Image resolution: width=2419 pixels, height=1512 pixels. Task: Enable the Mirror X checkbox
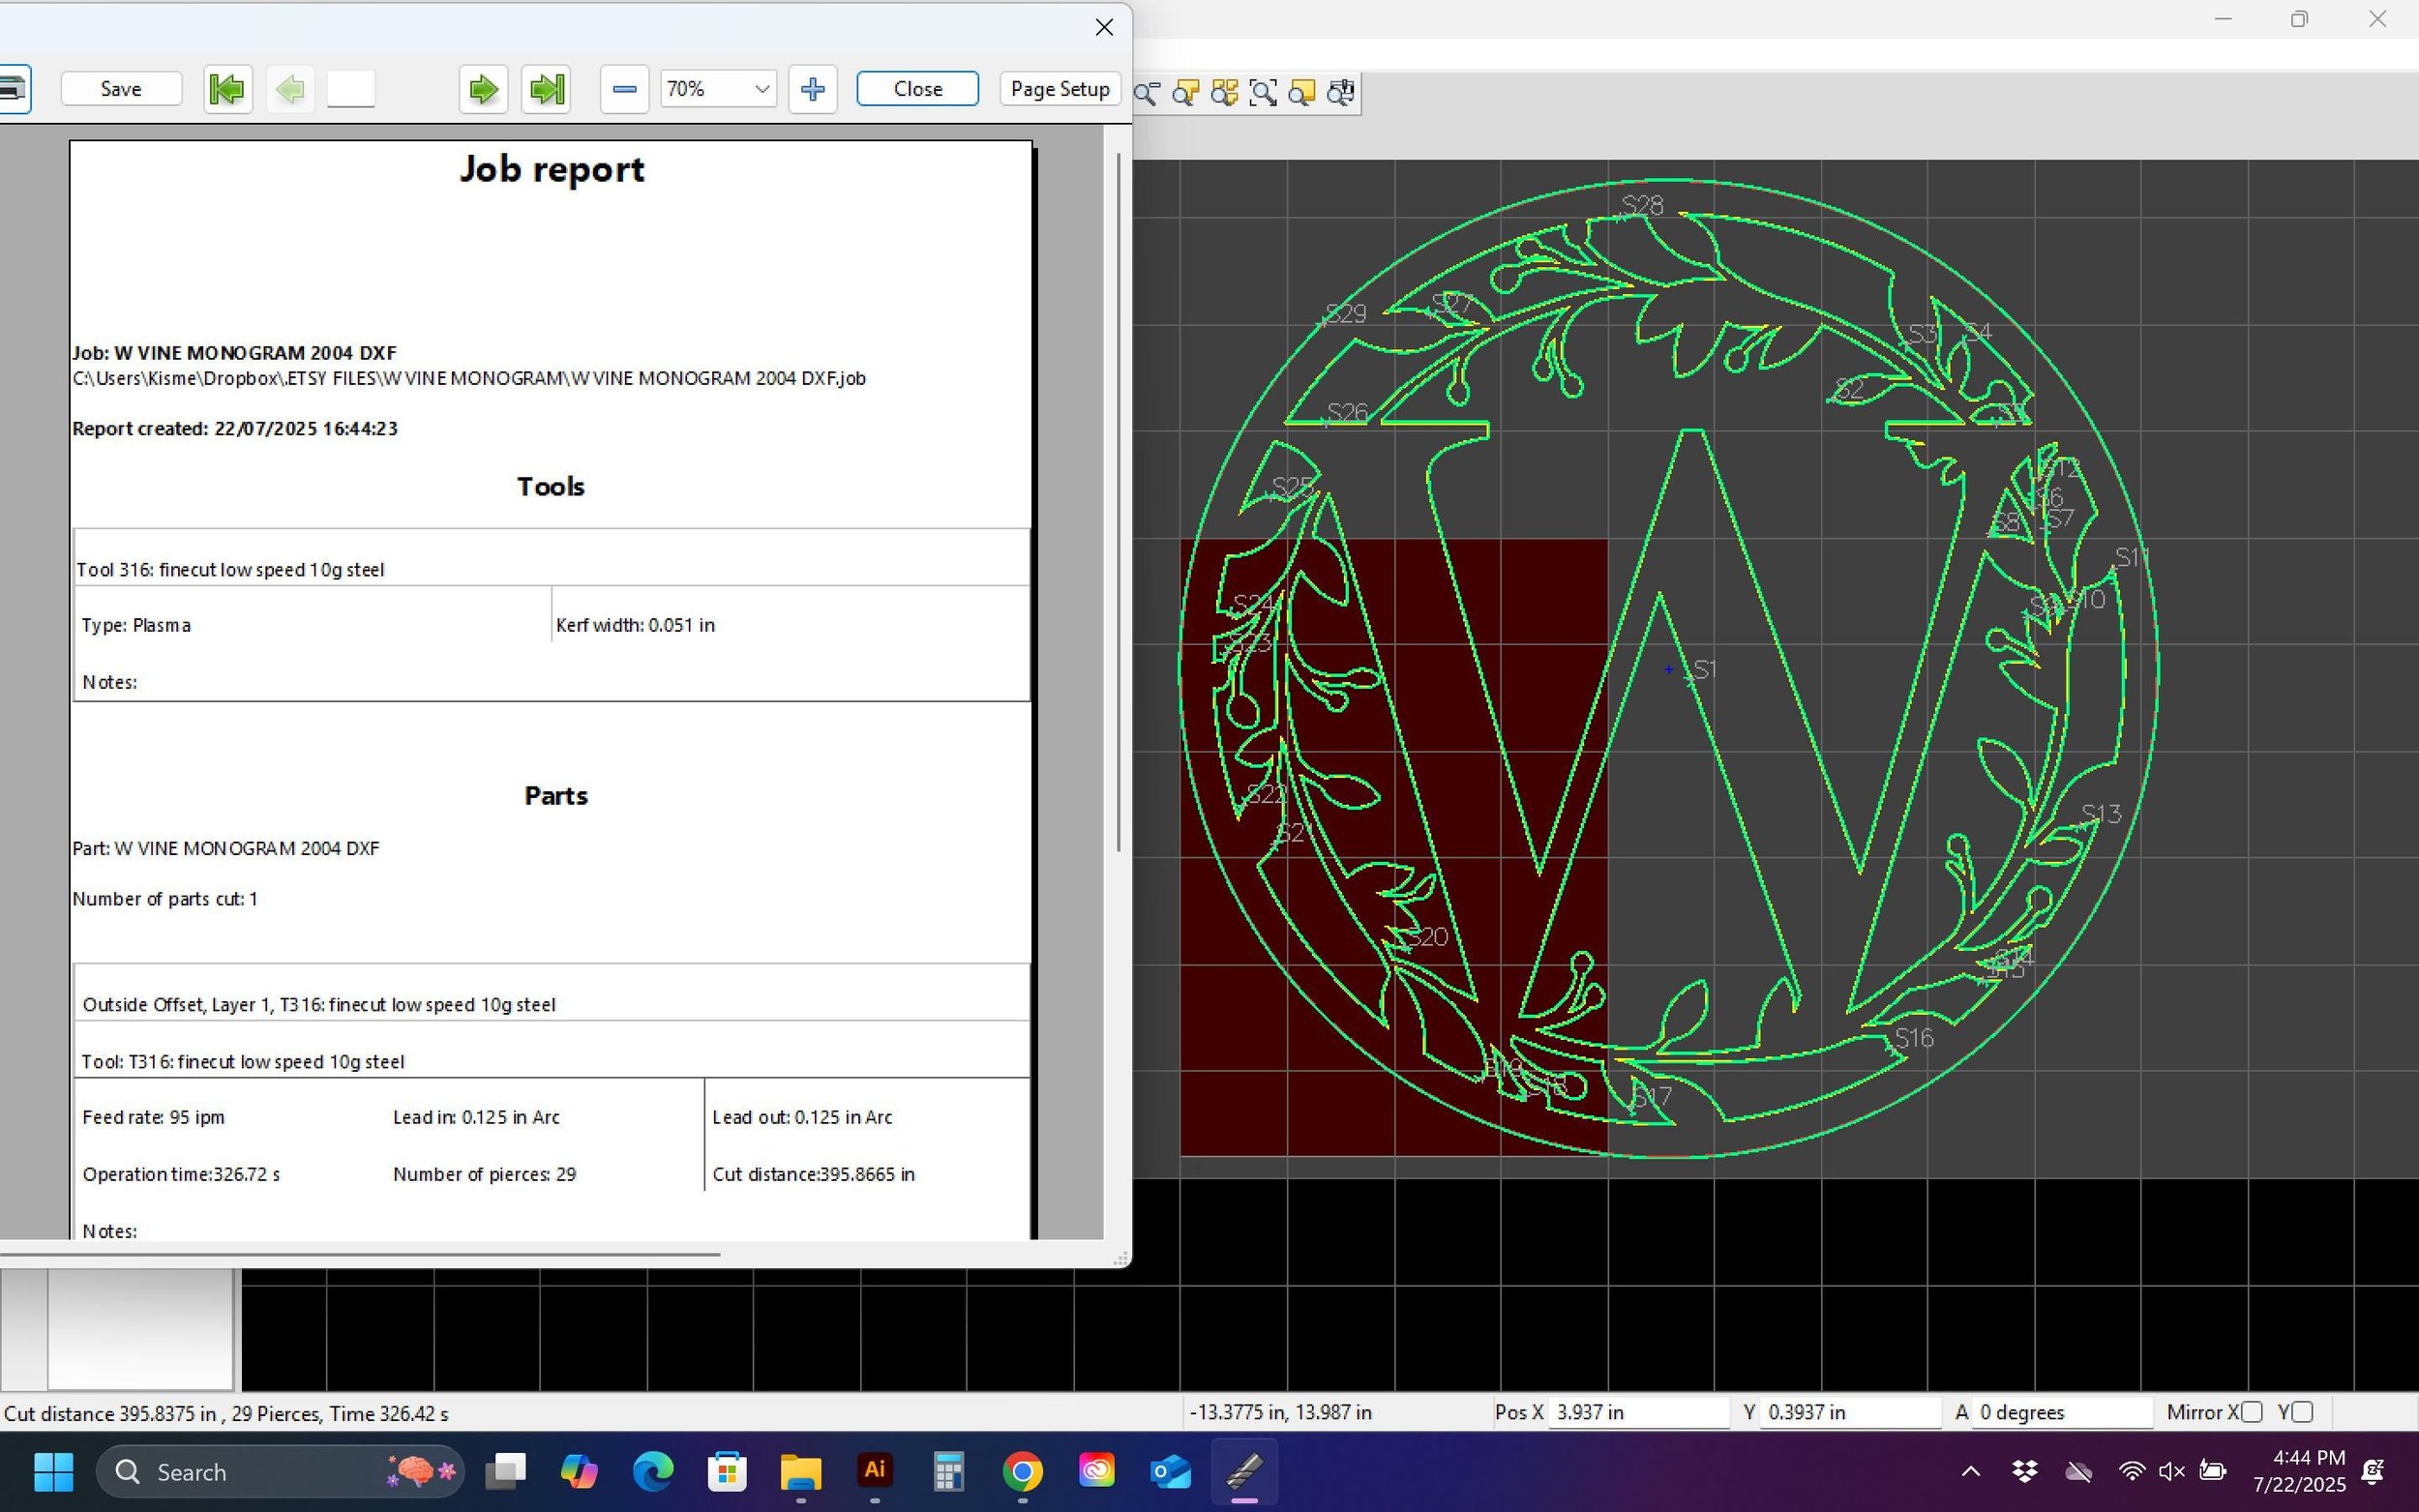[x=2251, y=1412]
